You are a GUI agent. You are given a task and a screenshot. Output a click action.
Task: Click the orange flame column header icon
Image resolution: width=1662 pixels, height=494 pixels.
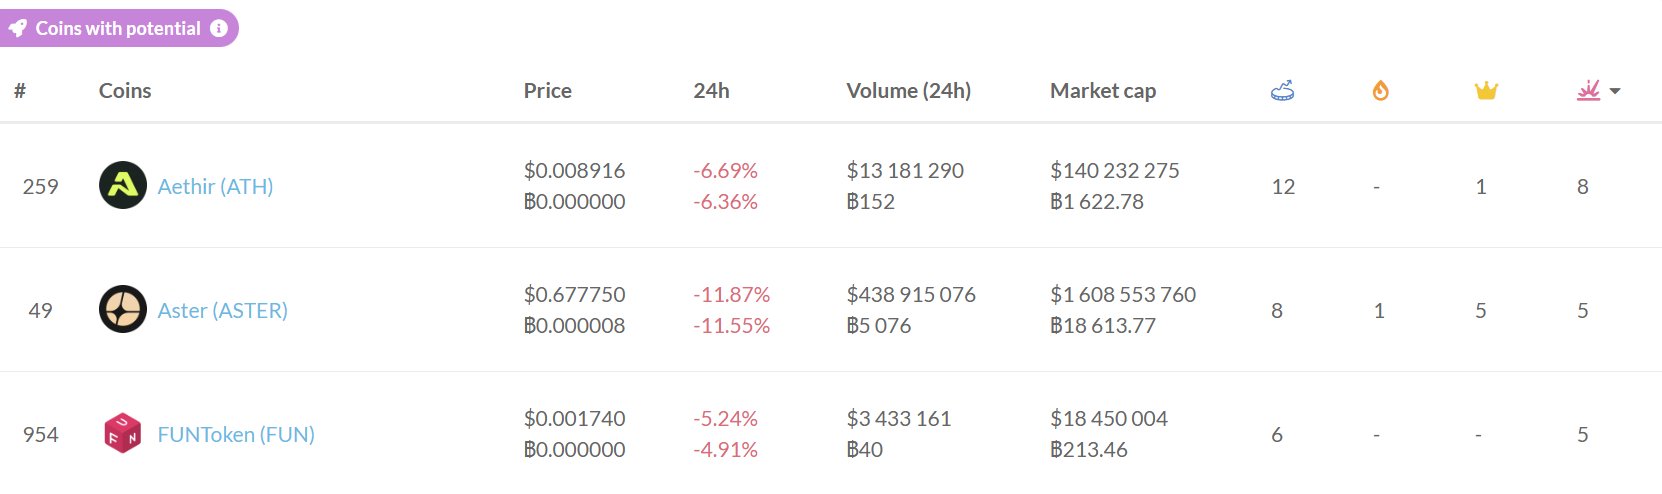(1380, 91)
